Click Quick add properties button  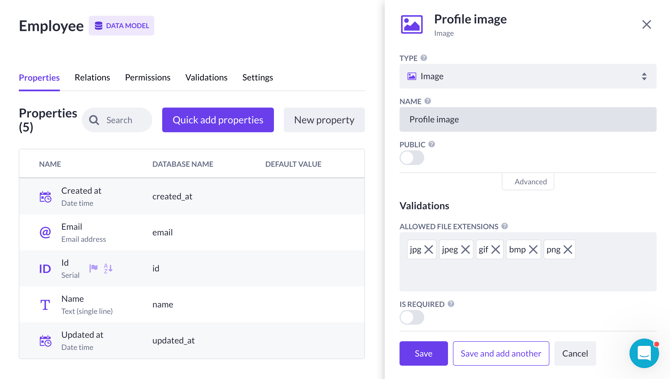click(218, 120)
